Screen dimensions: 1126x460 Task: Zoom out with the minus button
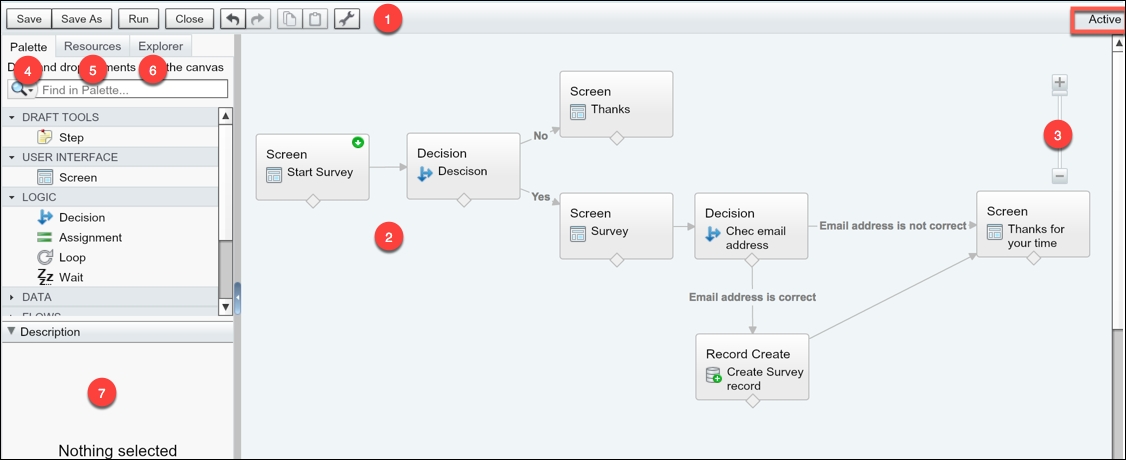click(1059, 175)
